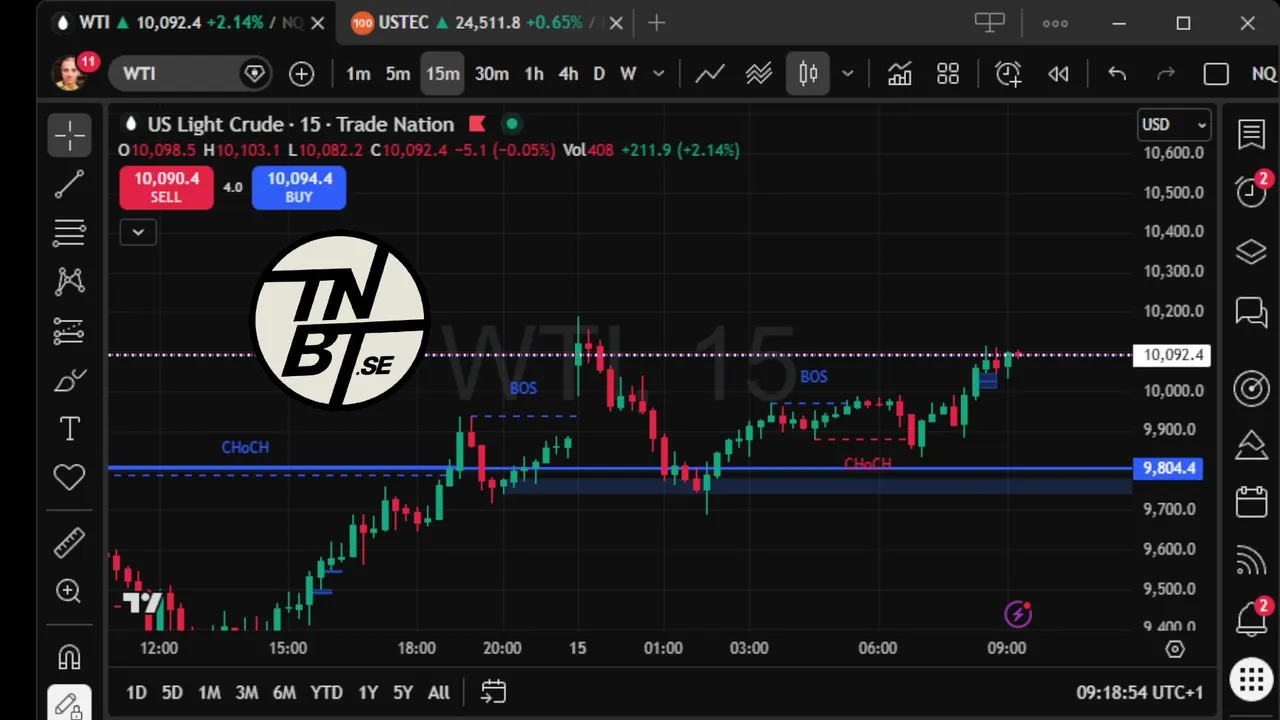Viewport: 1280px width, 720px height.
Task: Set the date range to 1M
Action: click(209, 692)
